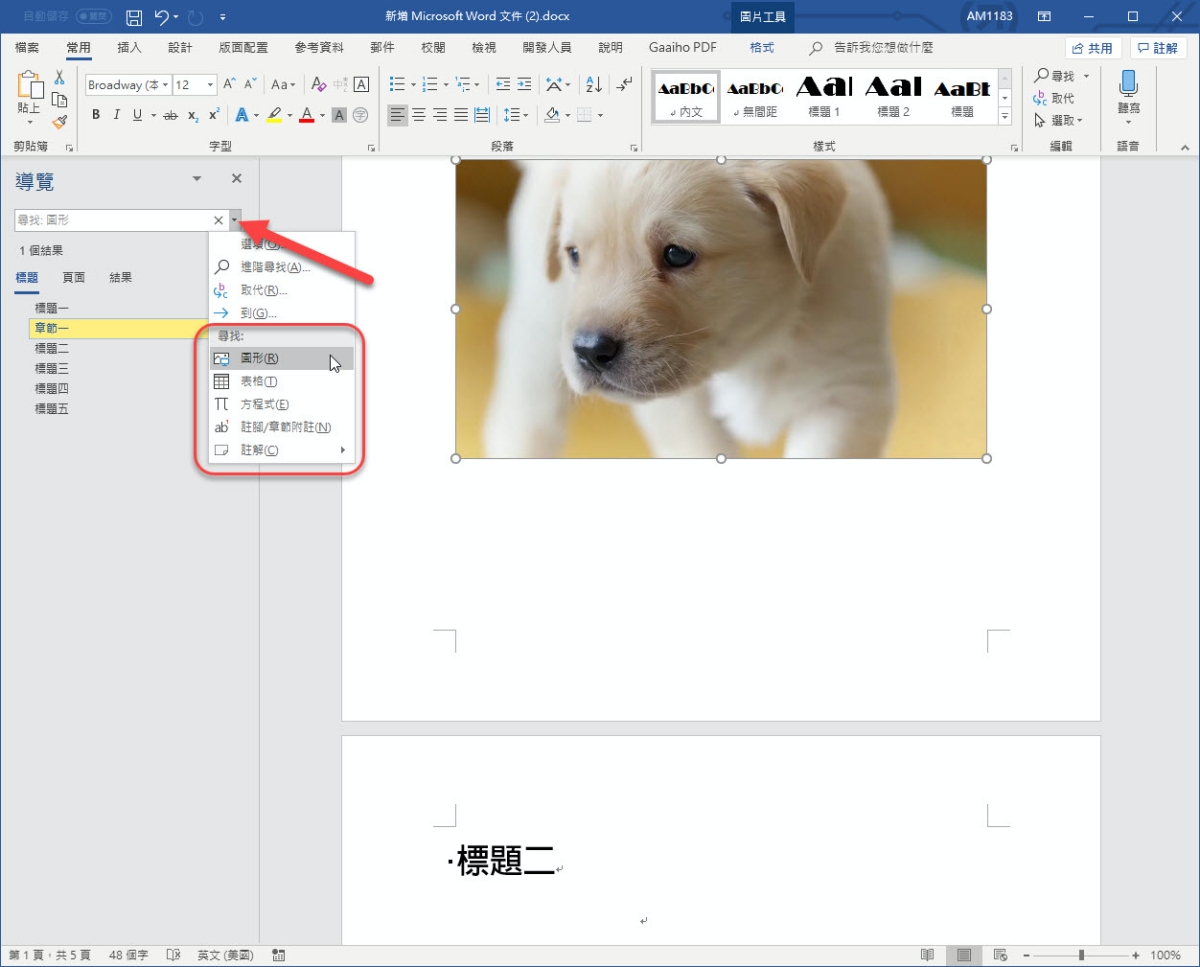Select 標題三 in the navigation headings list

click(x=52, y=368)
